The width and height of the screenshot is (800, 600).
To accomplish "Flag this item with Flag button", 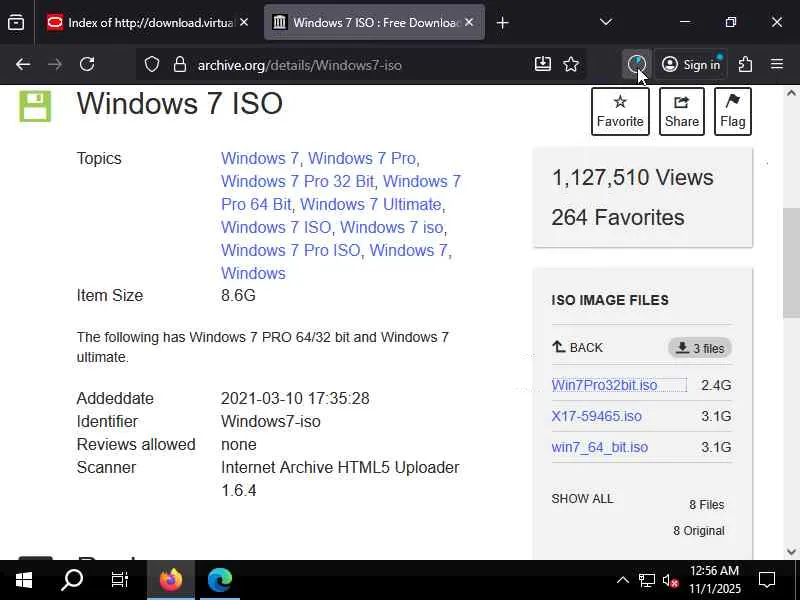I will coord(733,111).
